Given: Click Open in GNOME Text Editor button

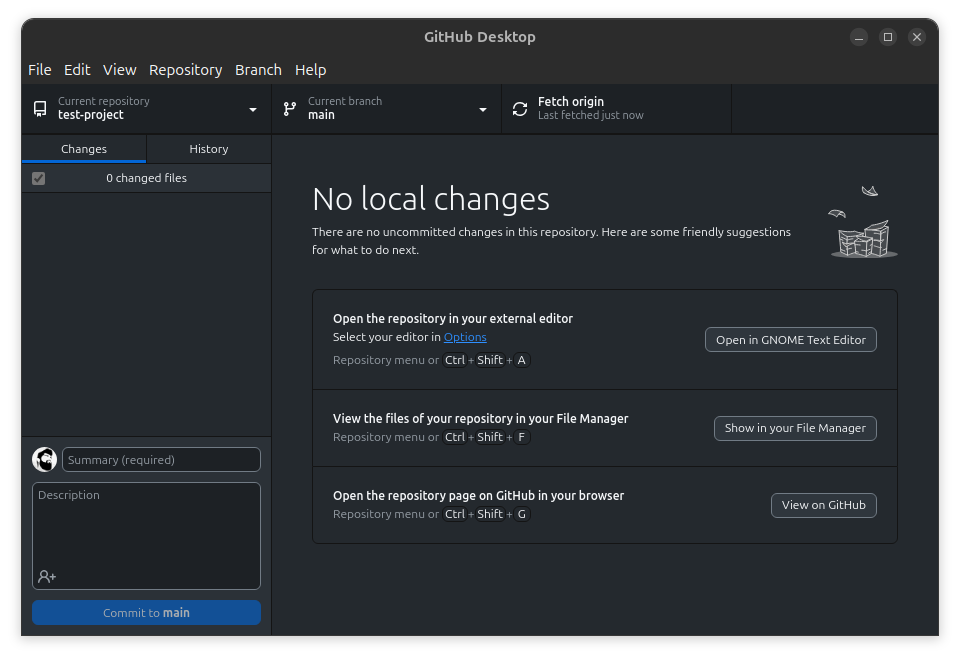Looking at the screenshot, I should [790, 340].
